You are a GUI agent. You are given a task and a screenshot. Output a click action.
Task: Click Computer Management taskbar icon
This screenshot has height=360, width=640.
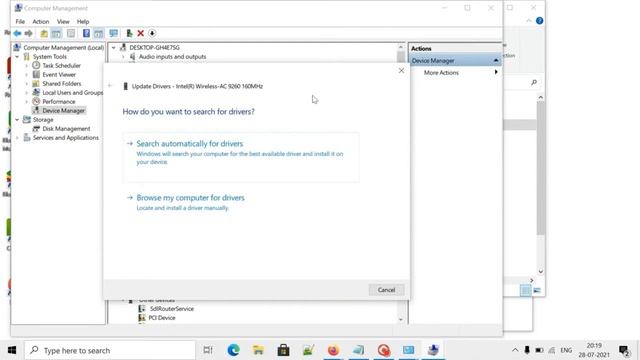point(433,350)
